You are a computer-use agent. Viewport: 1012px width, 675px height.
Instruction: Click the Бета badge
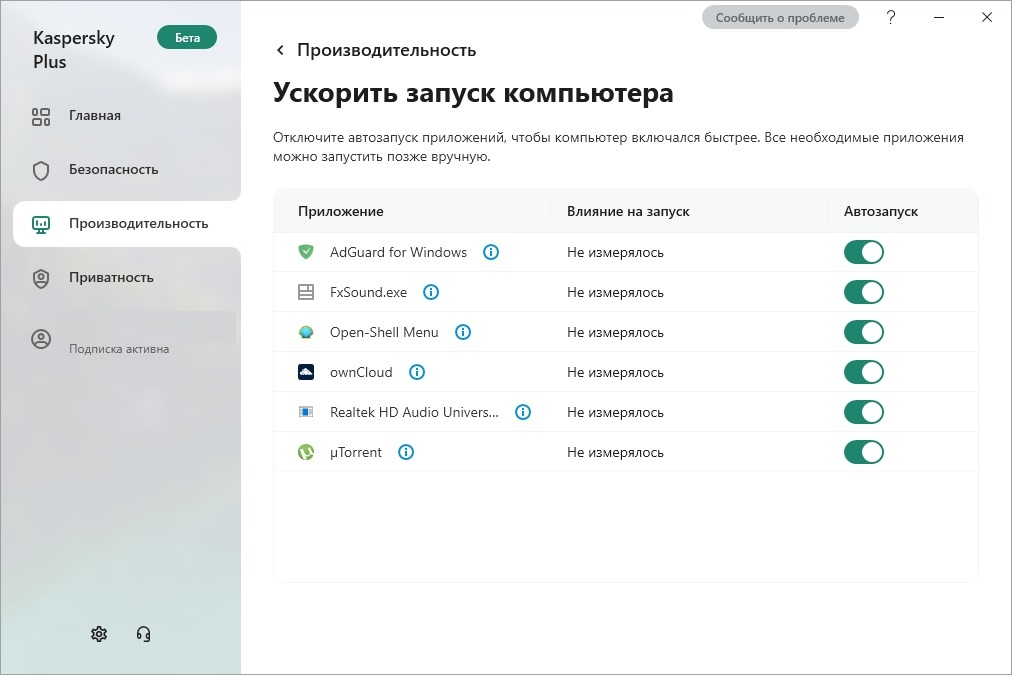[x=187, y=37]
